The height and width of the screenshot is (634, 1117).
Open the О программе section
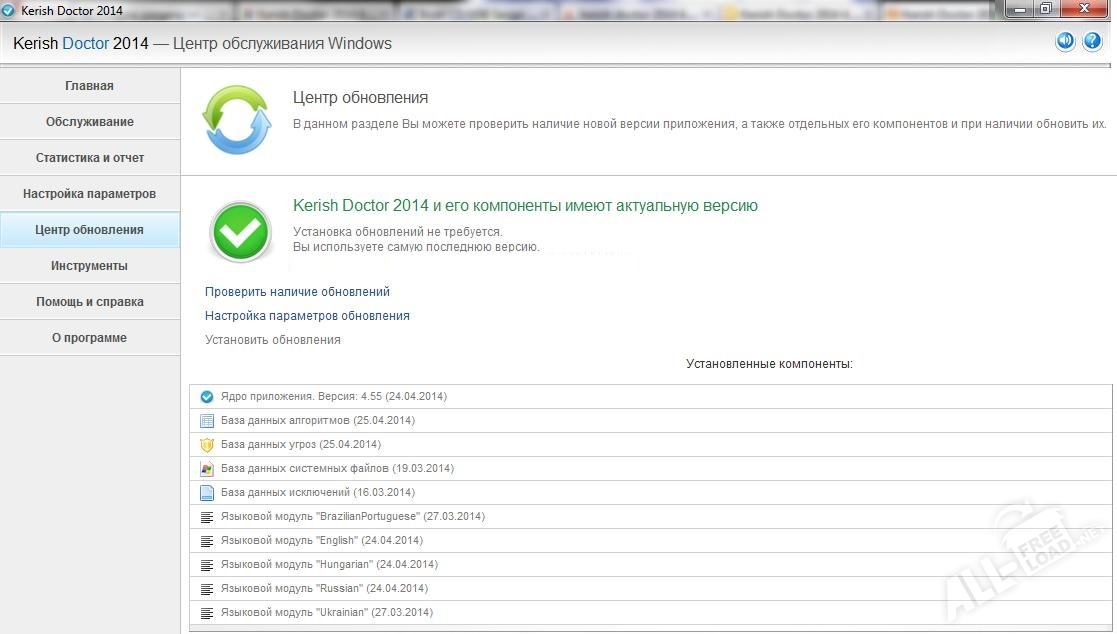[90, 338]
